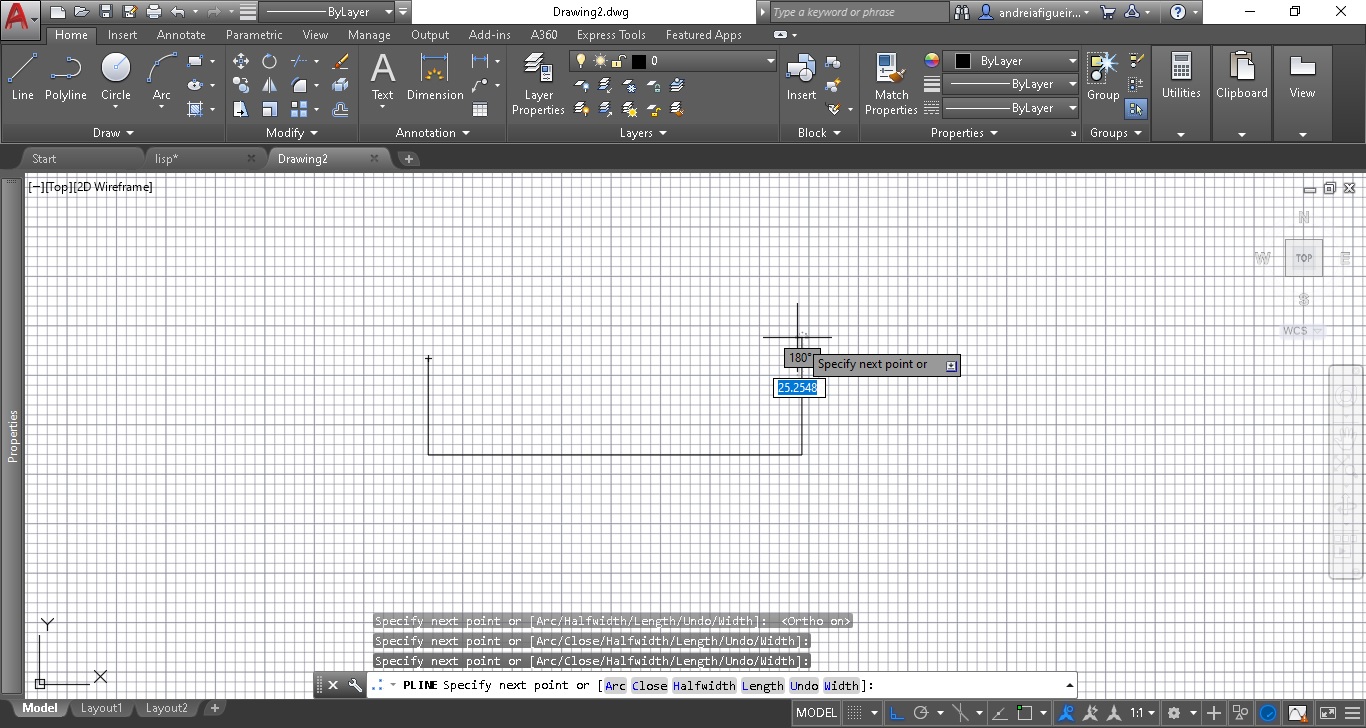Open Layer Properties manager

click(x=538, y=84)
